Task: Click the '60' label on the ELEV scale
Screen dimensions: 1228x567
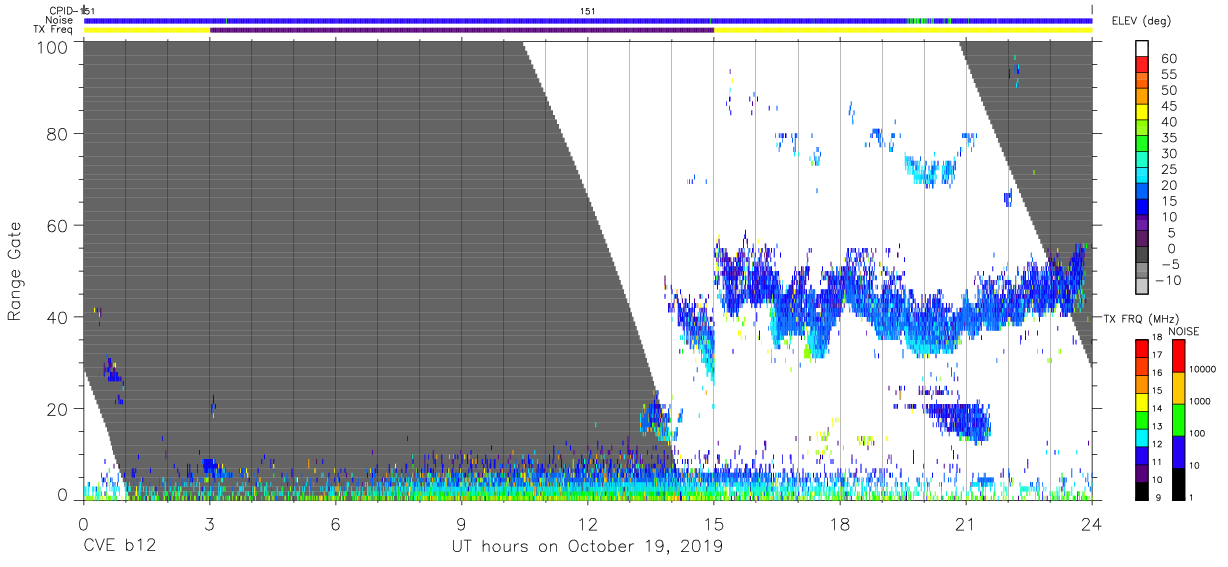Action: 1169,58
